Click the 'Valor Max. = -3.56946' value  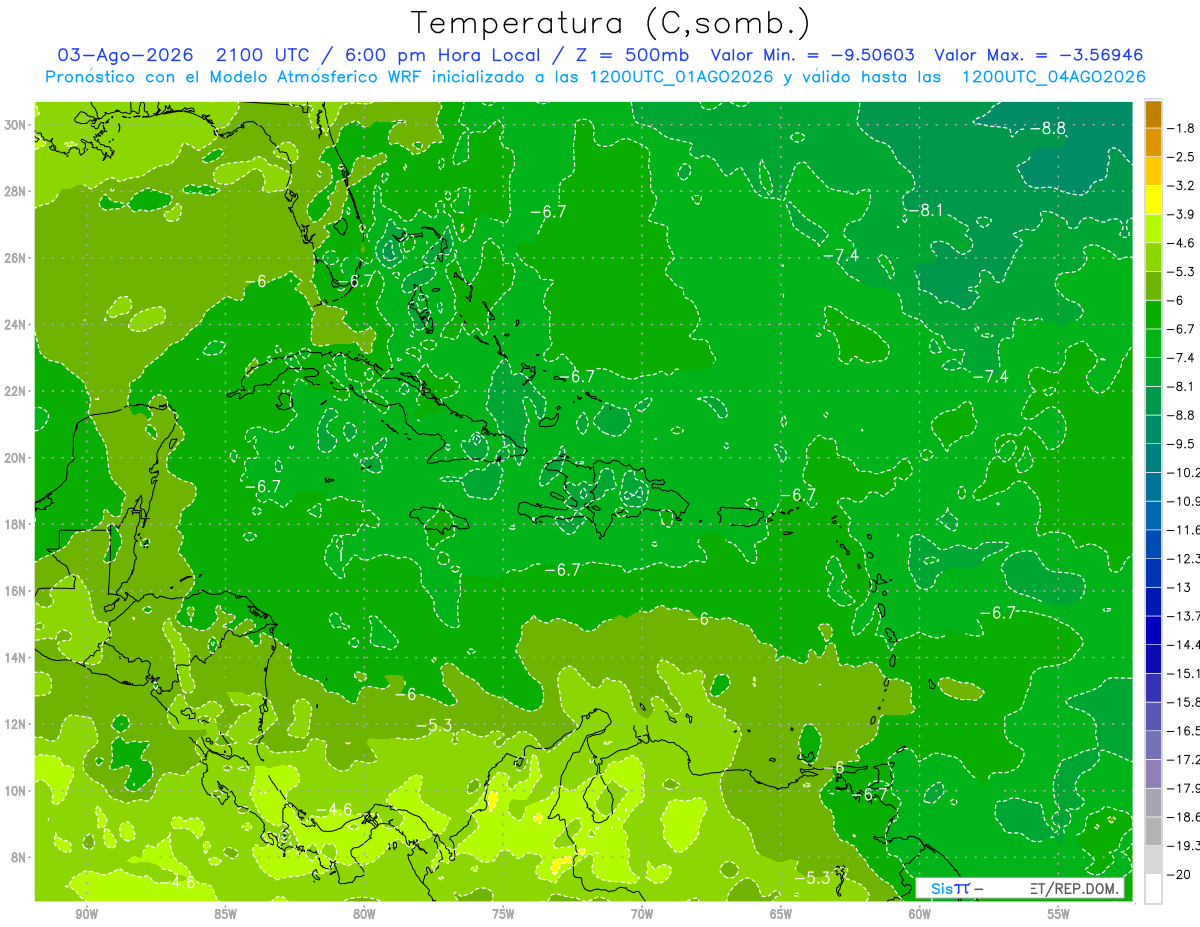1038,55
